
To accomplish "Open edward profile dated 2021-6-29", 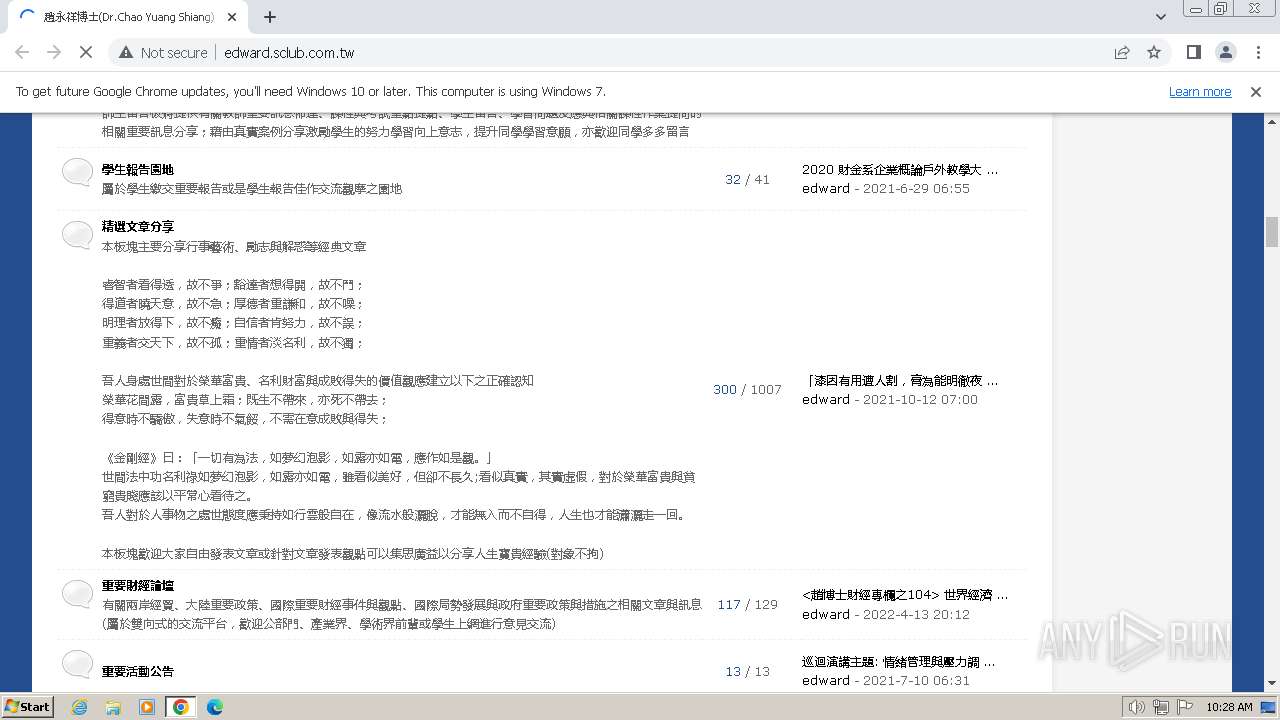I will (826, 188).
